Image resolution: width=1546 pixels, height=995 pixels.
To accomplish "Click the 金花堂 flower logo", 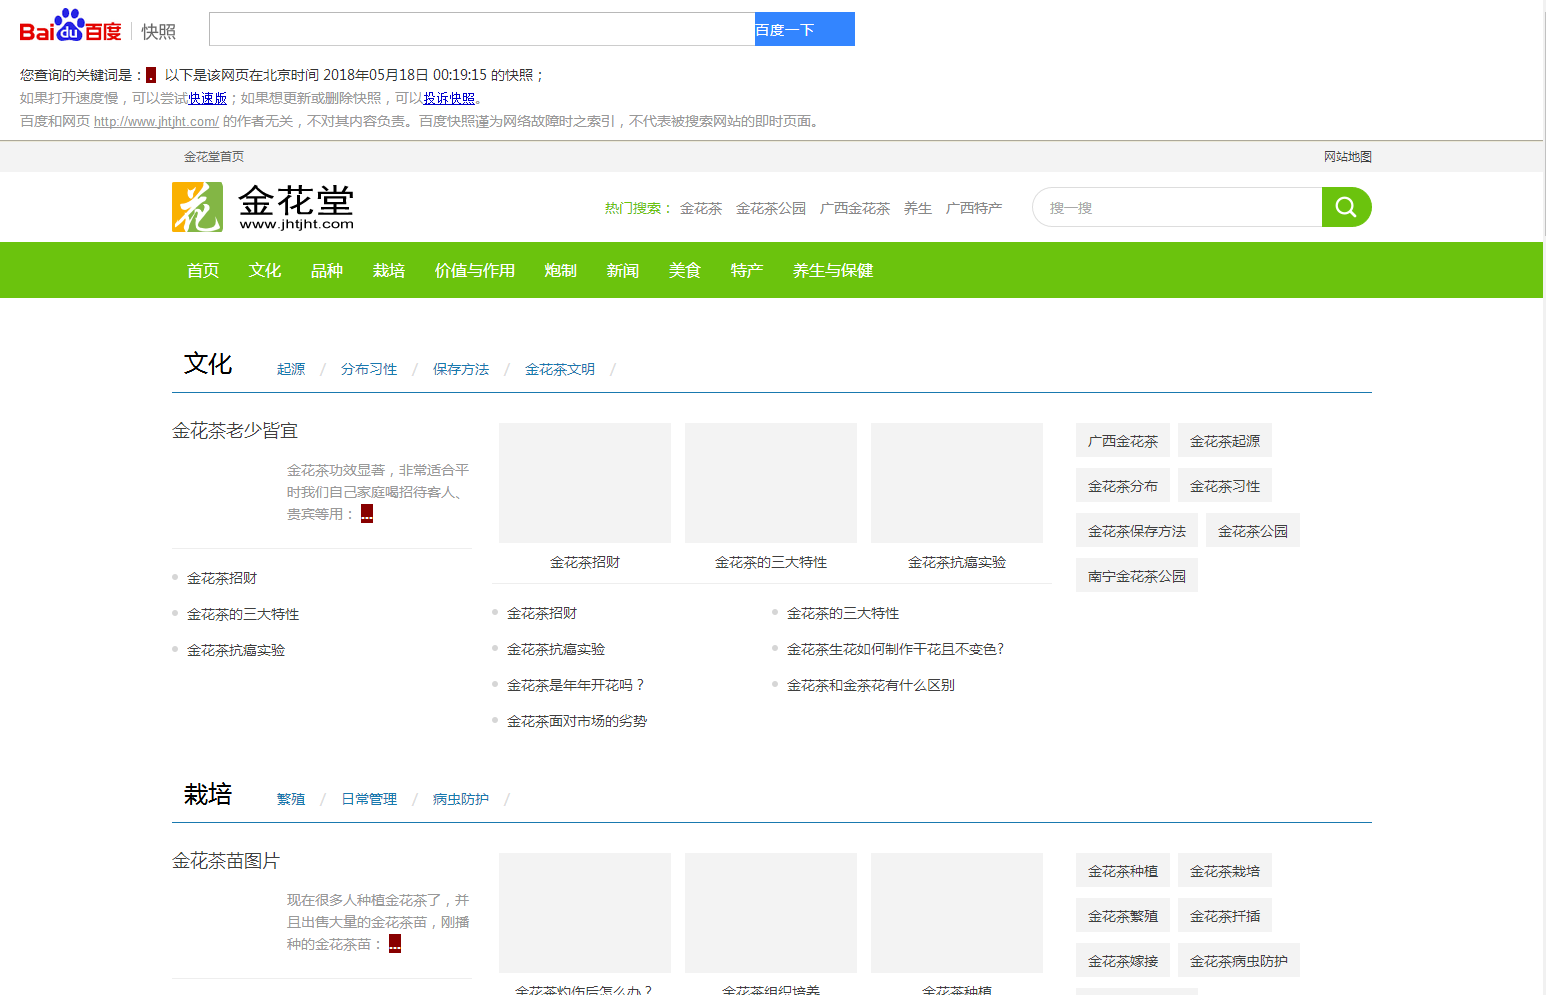I will click(197, 207).
